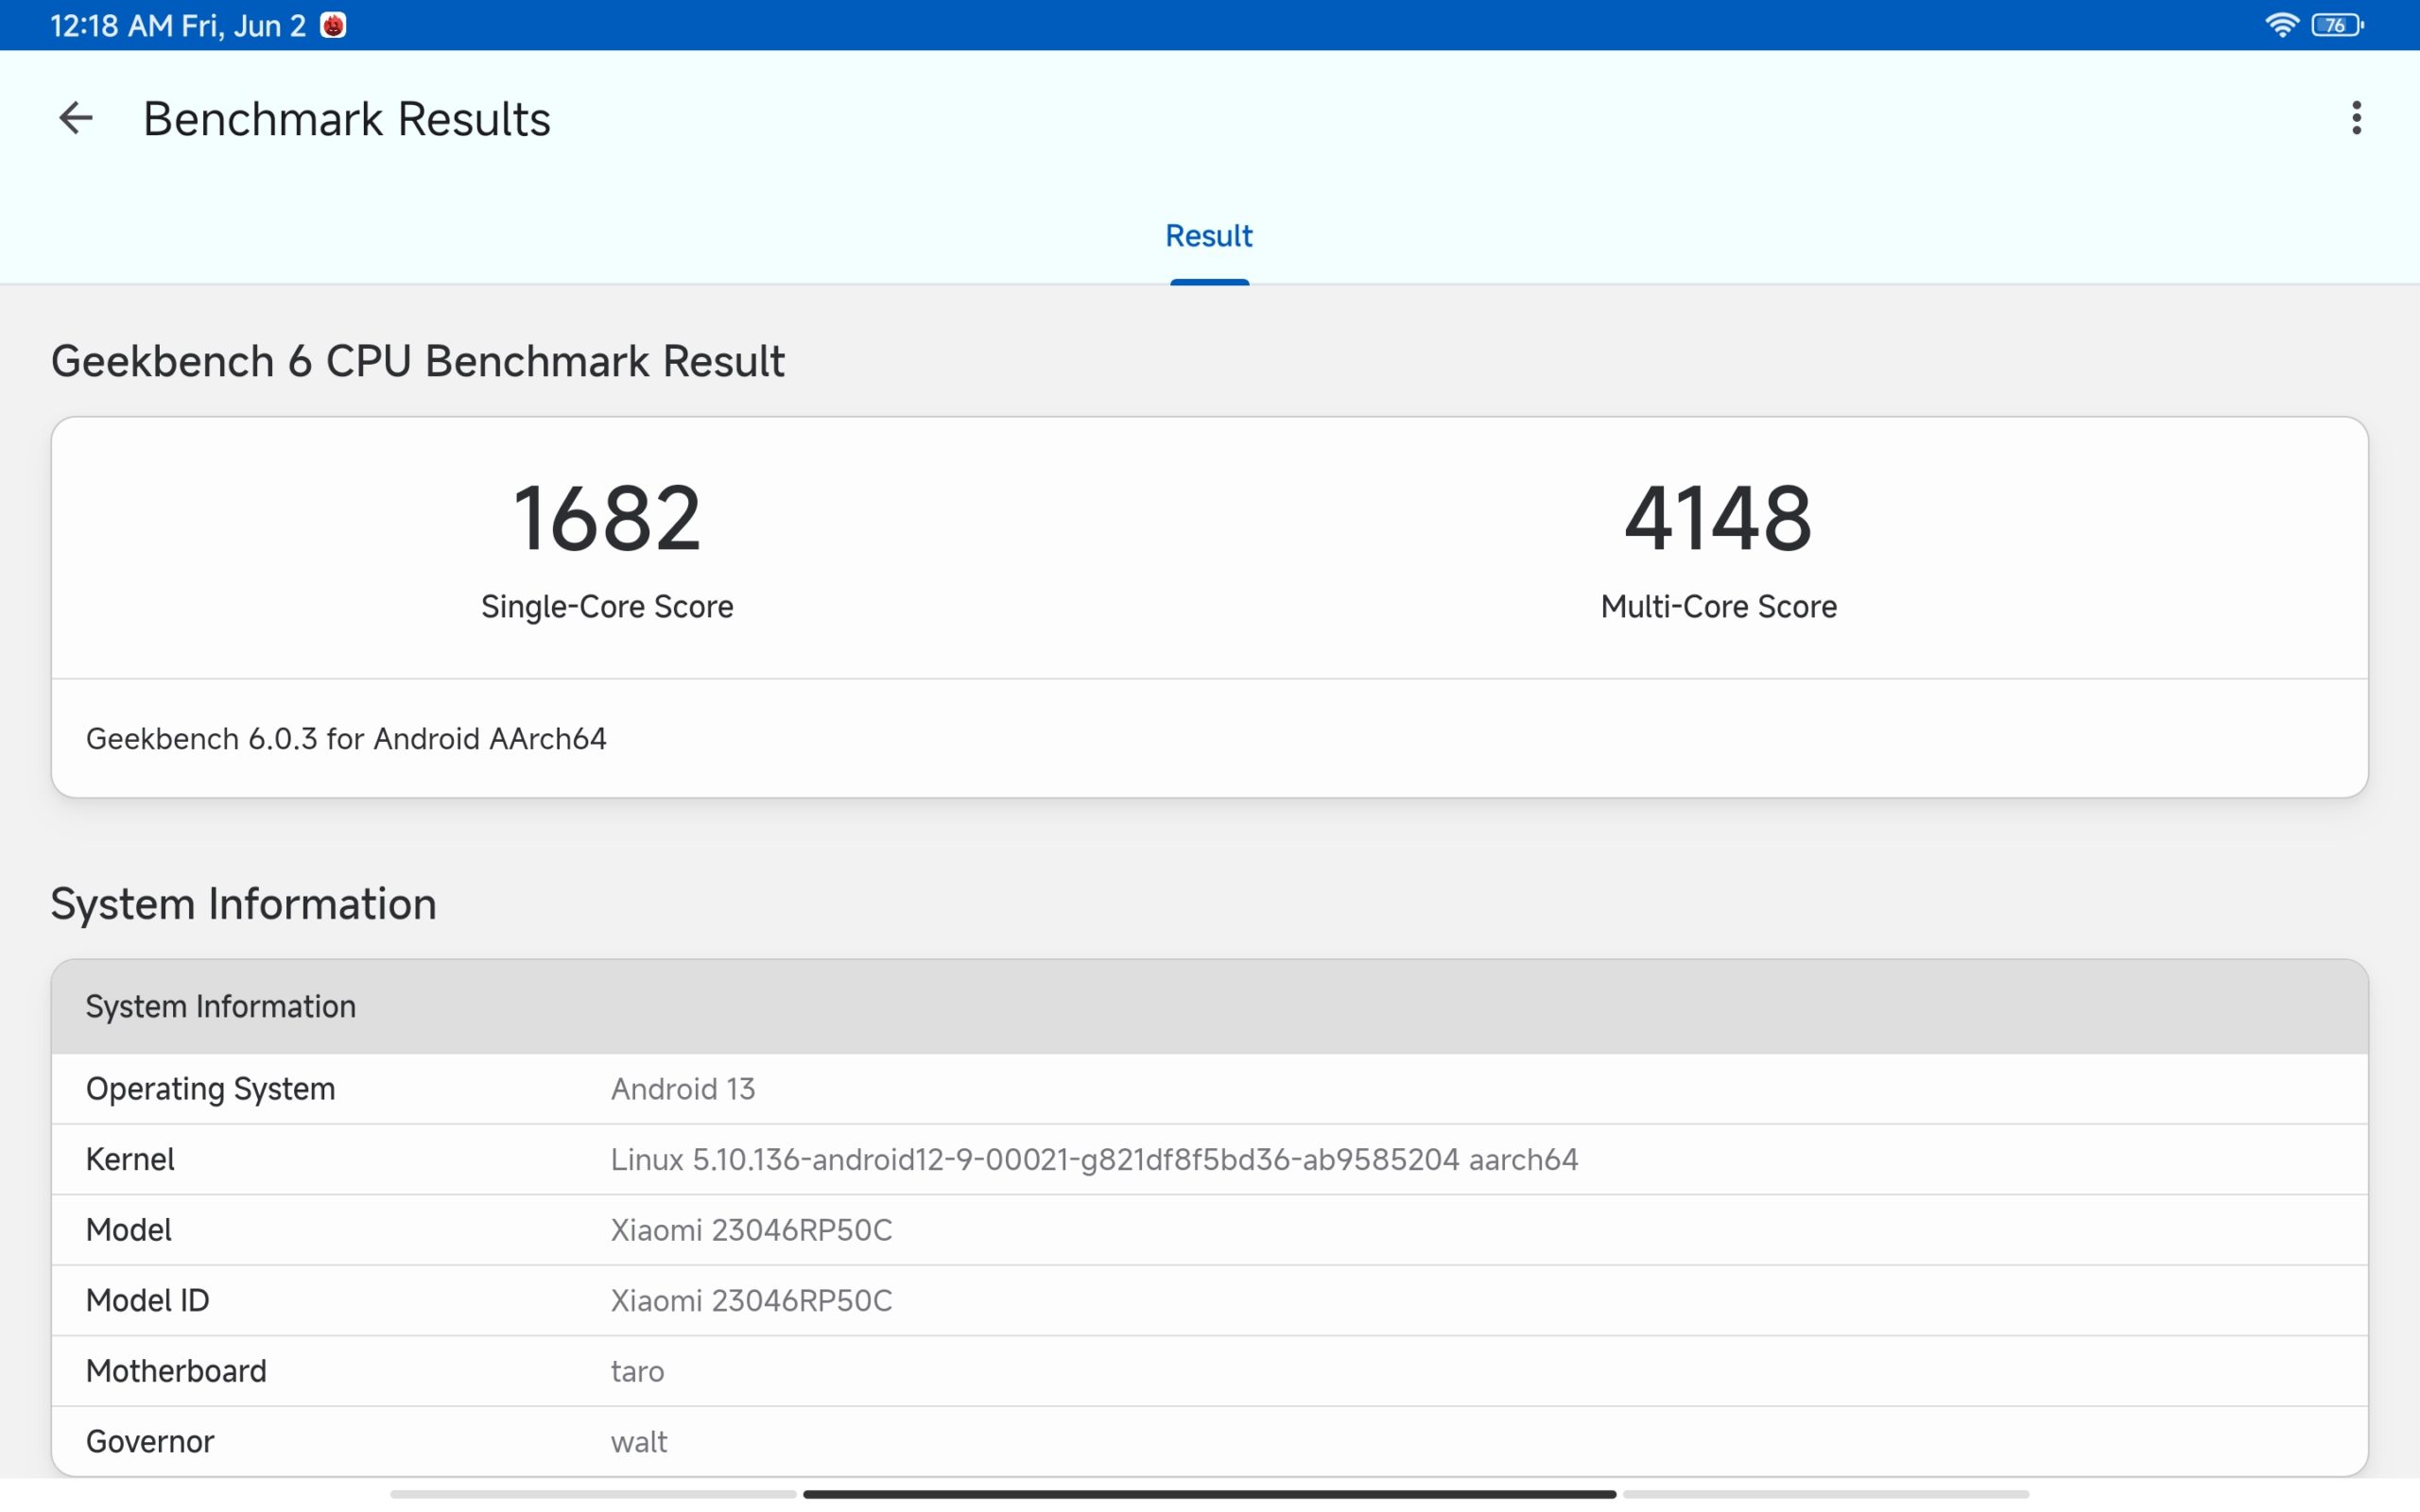Tap the Model row label
Viewport: 2420px width, 1512px height.
(128, 1230)
